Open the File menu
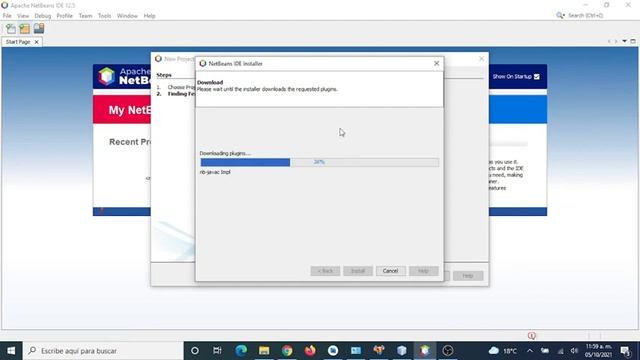Viewport: 640px width, 360px height. click(x=7, y=16)
